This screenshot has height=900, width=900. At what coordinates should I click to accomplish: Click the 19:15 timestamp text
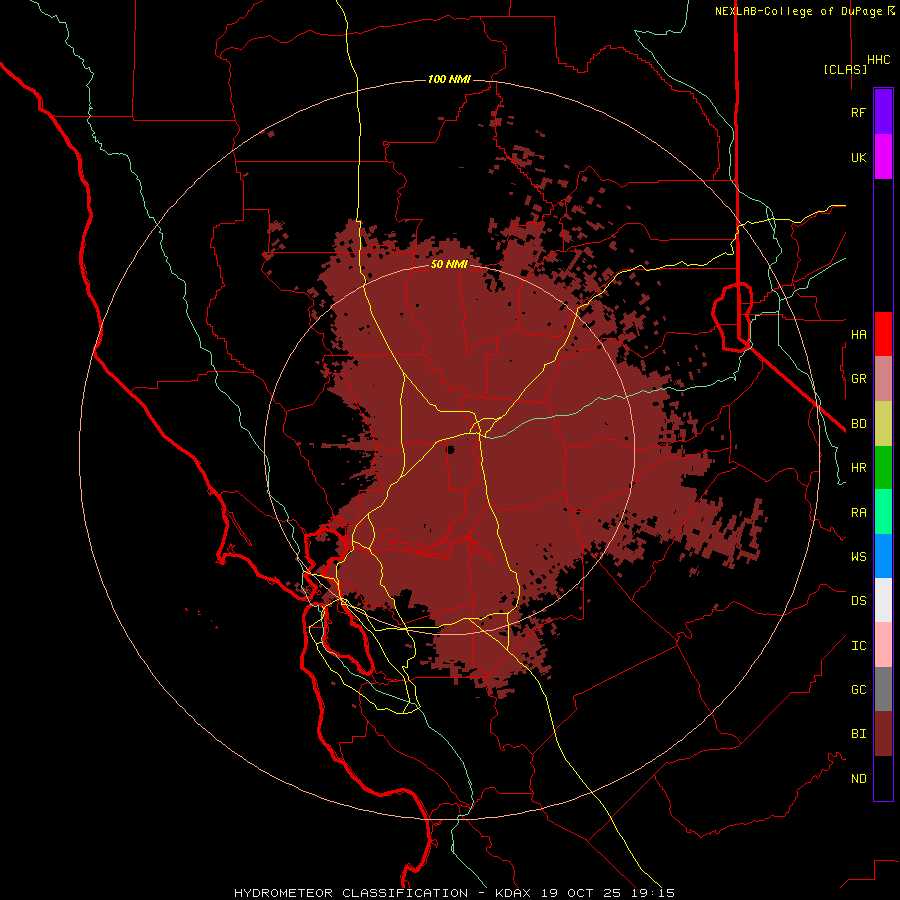[651, 893]
